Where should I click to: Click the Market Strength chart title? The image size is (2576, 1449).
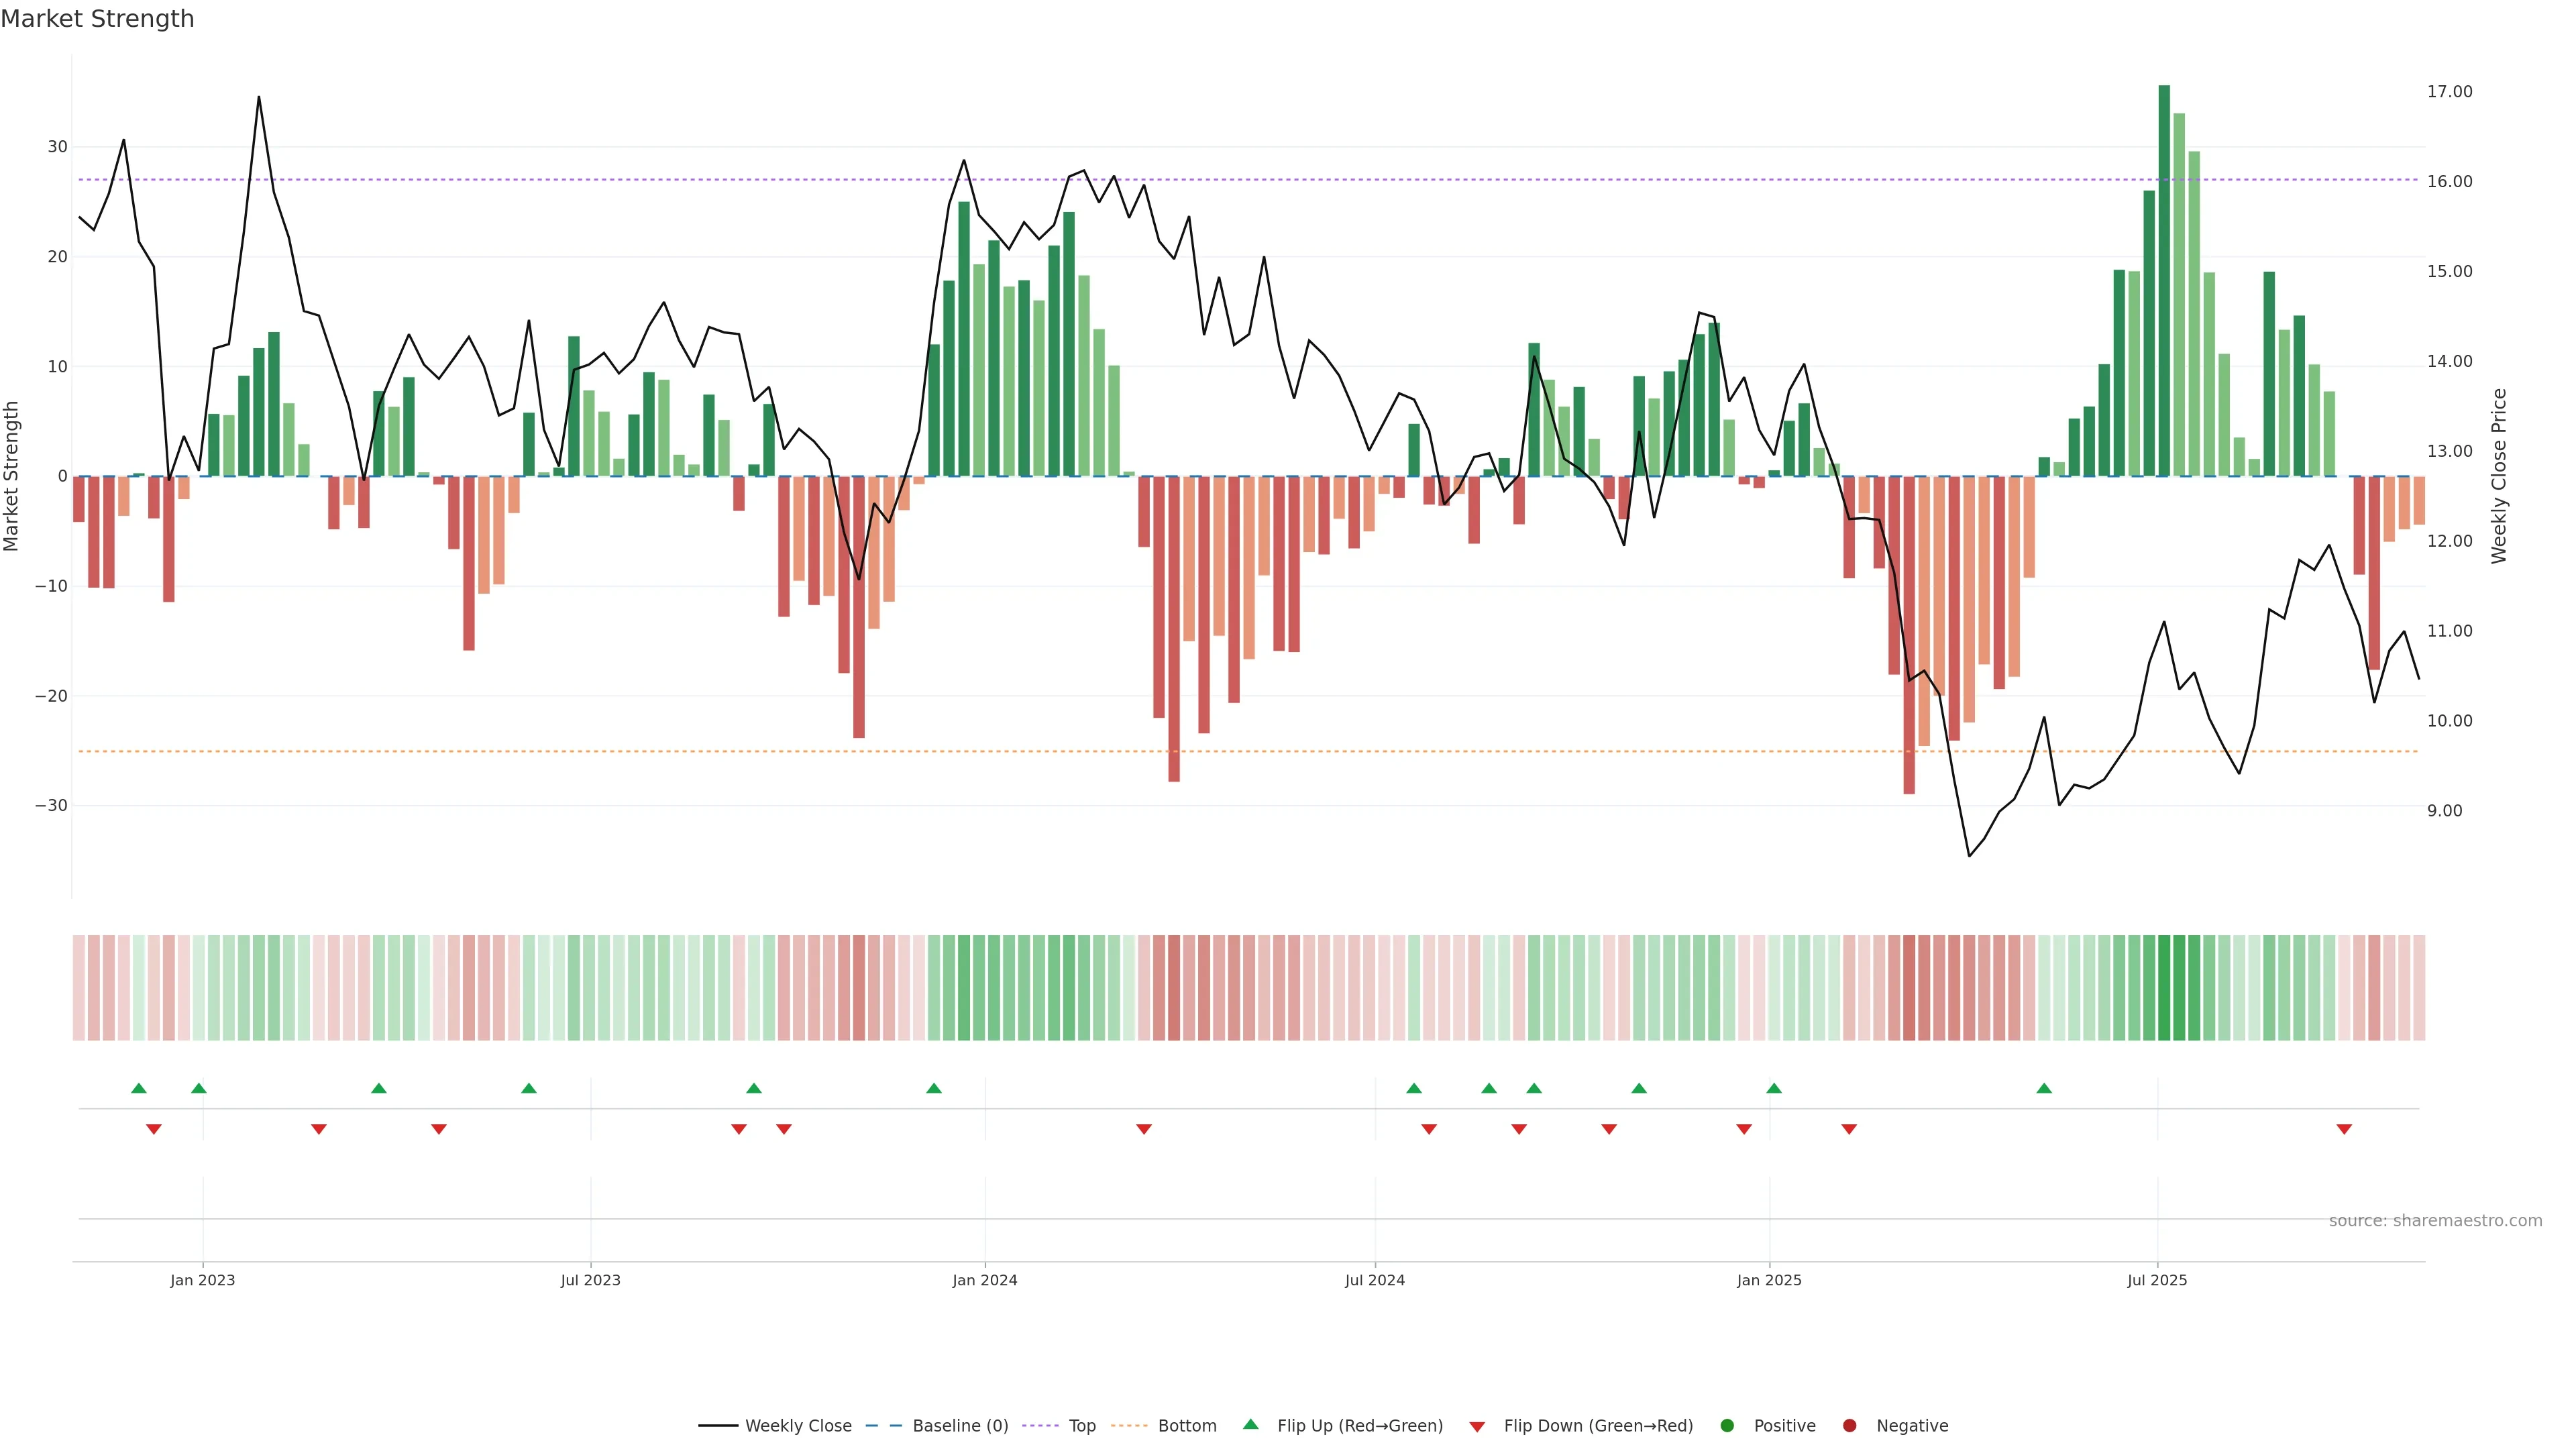pos(97,19)
